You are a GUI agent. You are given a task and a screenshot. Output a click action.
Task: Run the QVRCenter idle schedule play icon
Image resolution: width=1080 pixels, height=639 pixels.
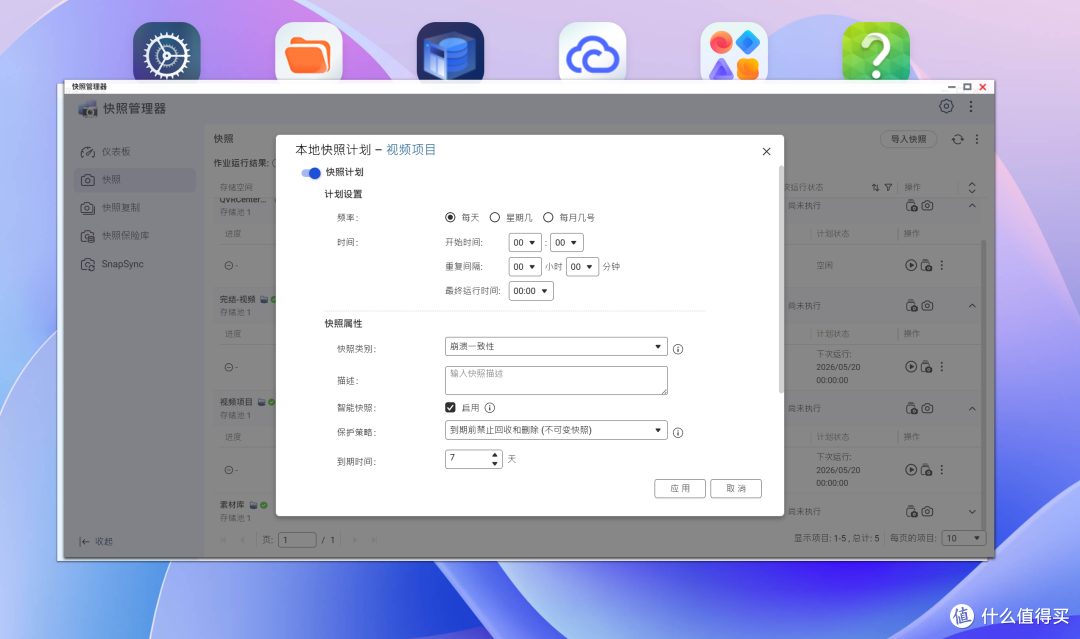911,265
